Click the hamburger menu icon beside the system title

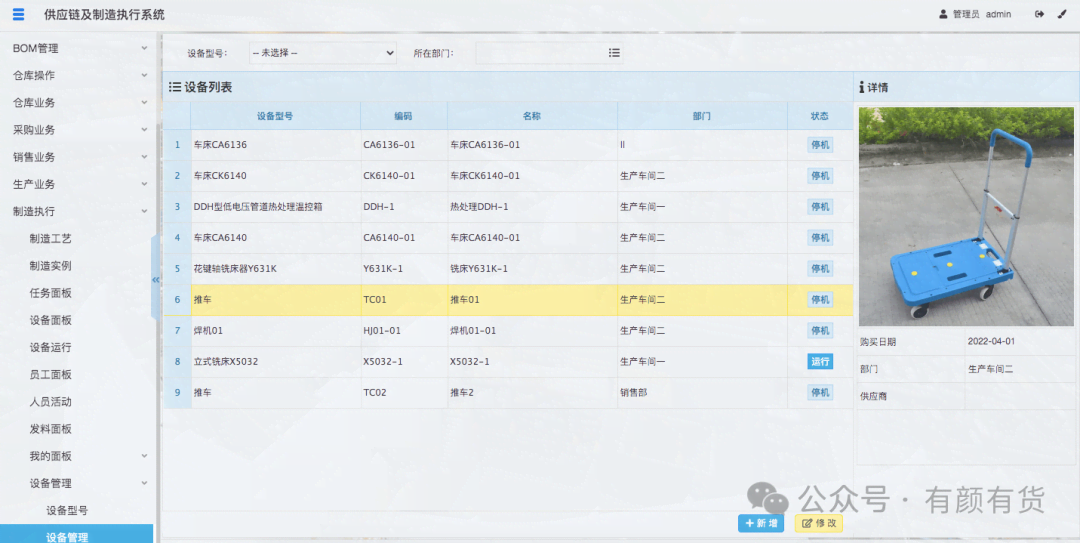tap(18, 14)
